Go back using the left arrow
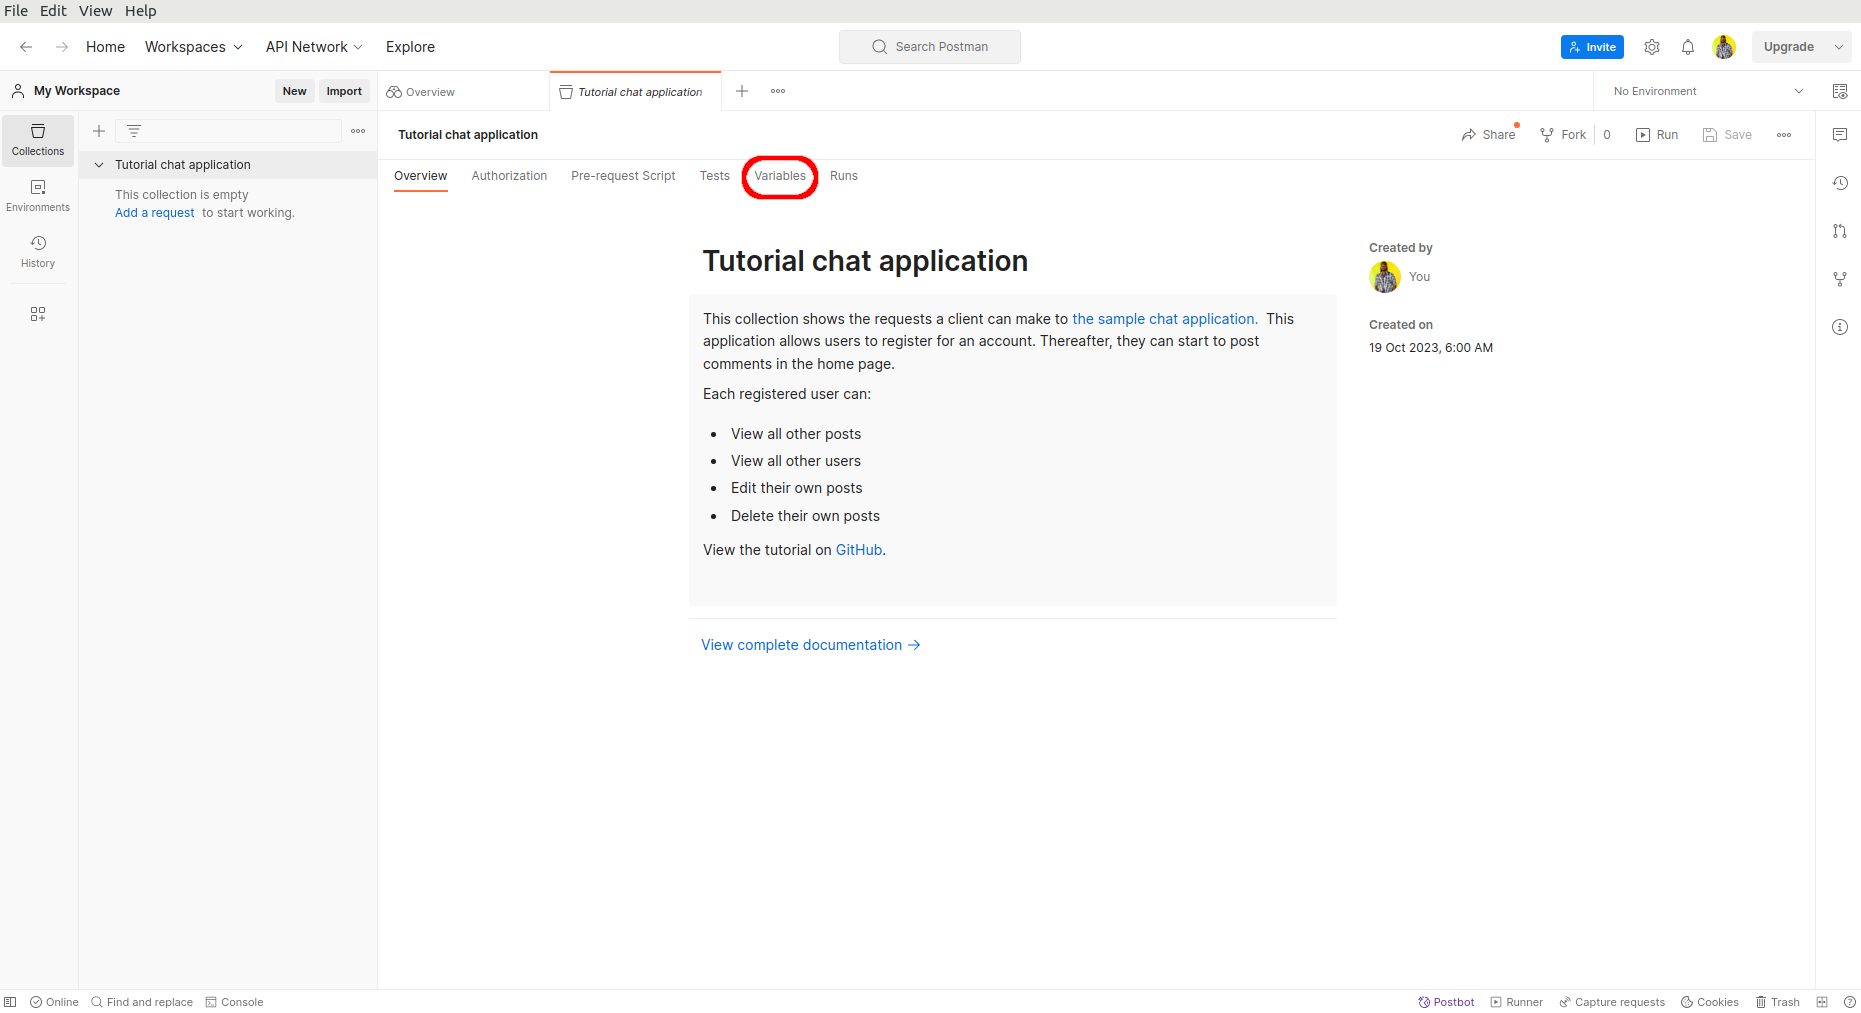This screenshot has width=1861, height=1013. click(26, 47)
